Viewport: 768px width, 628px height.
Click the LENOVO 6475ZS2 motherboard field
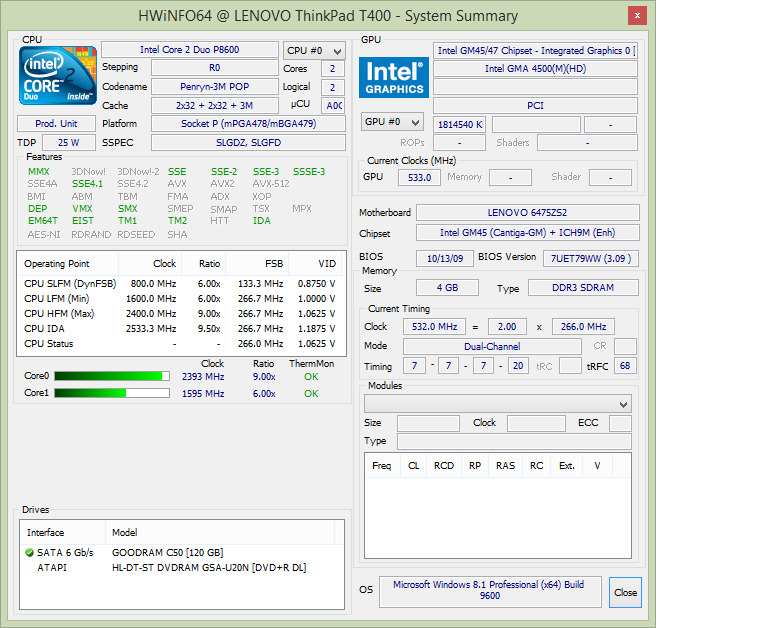(x=528, y=213)
